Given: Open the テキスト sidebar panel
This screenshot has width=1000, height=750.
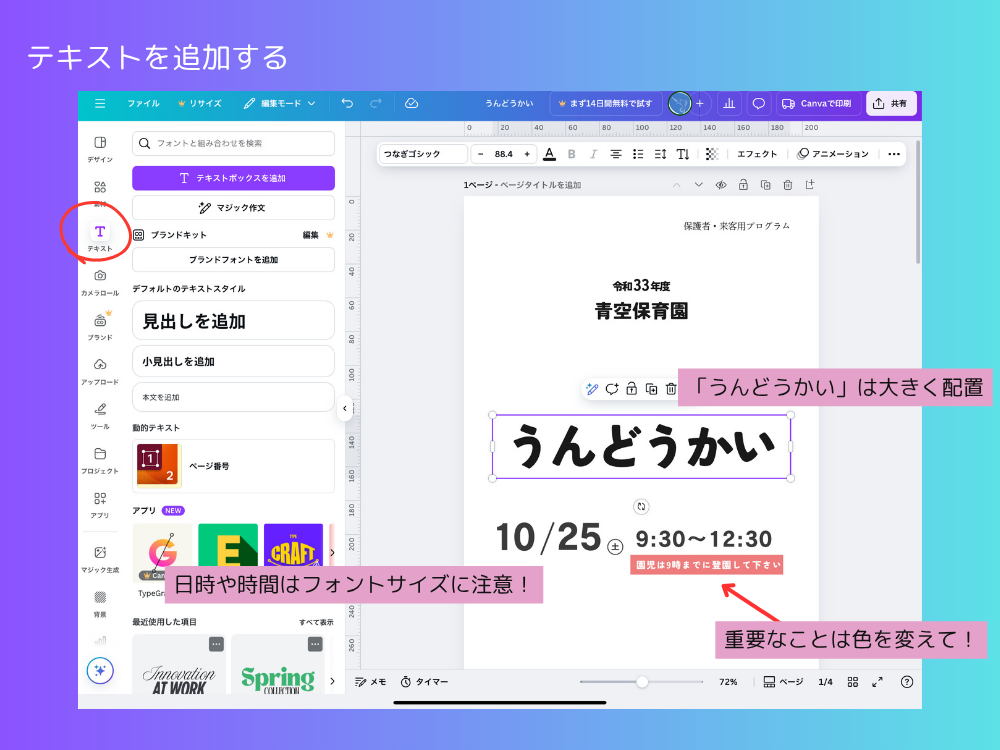Looking at the screenshot, I should (100, 237).
